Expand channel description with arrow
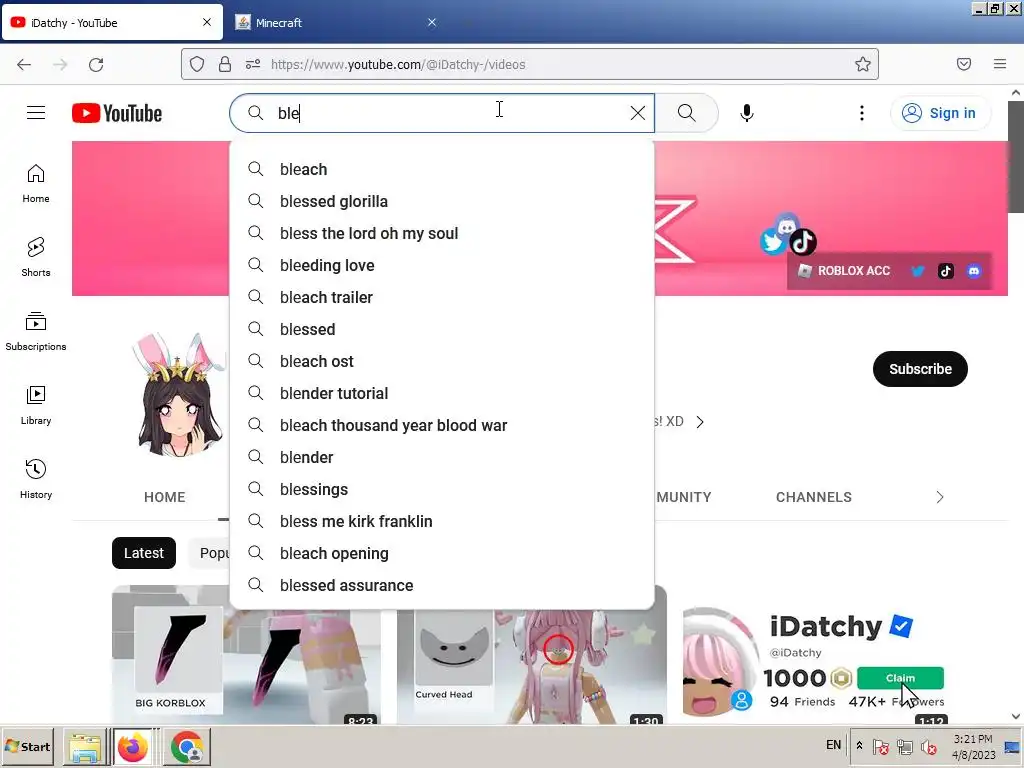Screen dimensions: 1024x768 click(700, 422)
